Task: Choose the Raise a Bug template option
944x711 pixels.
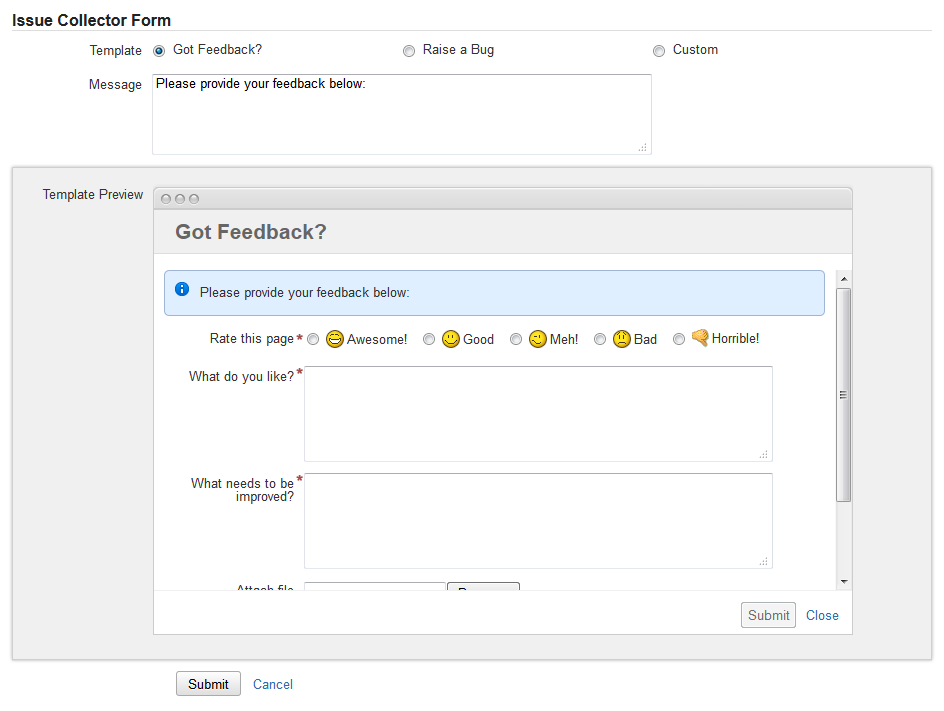Action: (x=409, y=51)
